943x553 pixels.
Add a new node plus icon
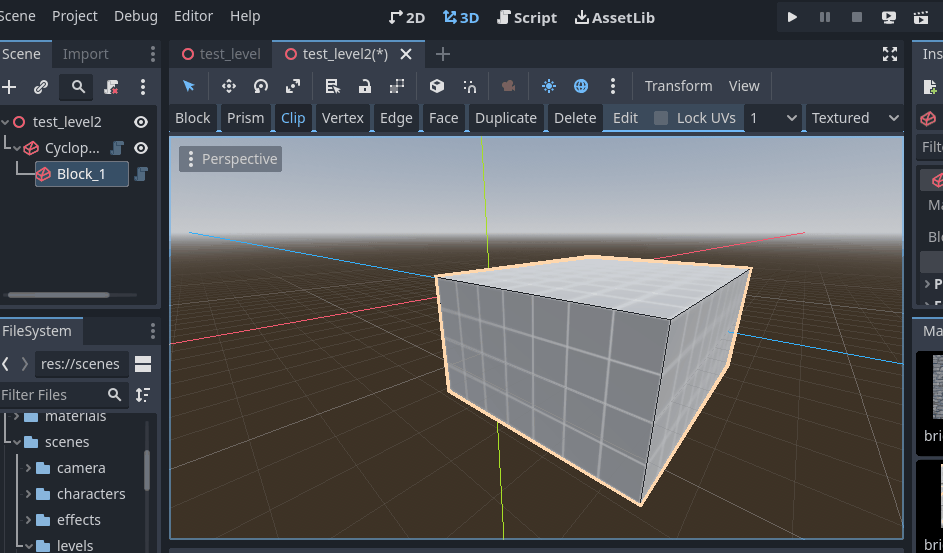click(9, 87)
